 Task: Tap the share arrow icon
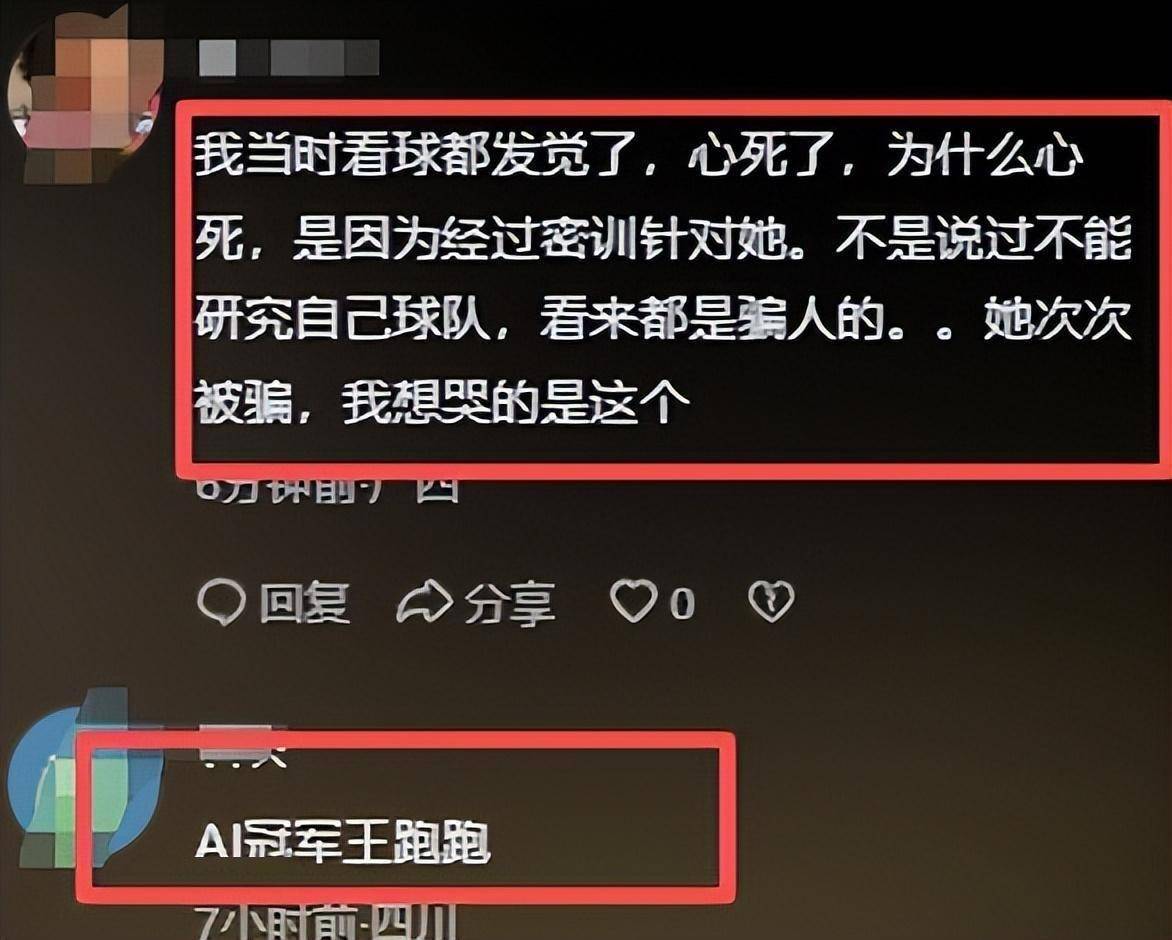coord(424,602)
